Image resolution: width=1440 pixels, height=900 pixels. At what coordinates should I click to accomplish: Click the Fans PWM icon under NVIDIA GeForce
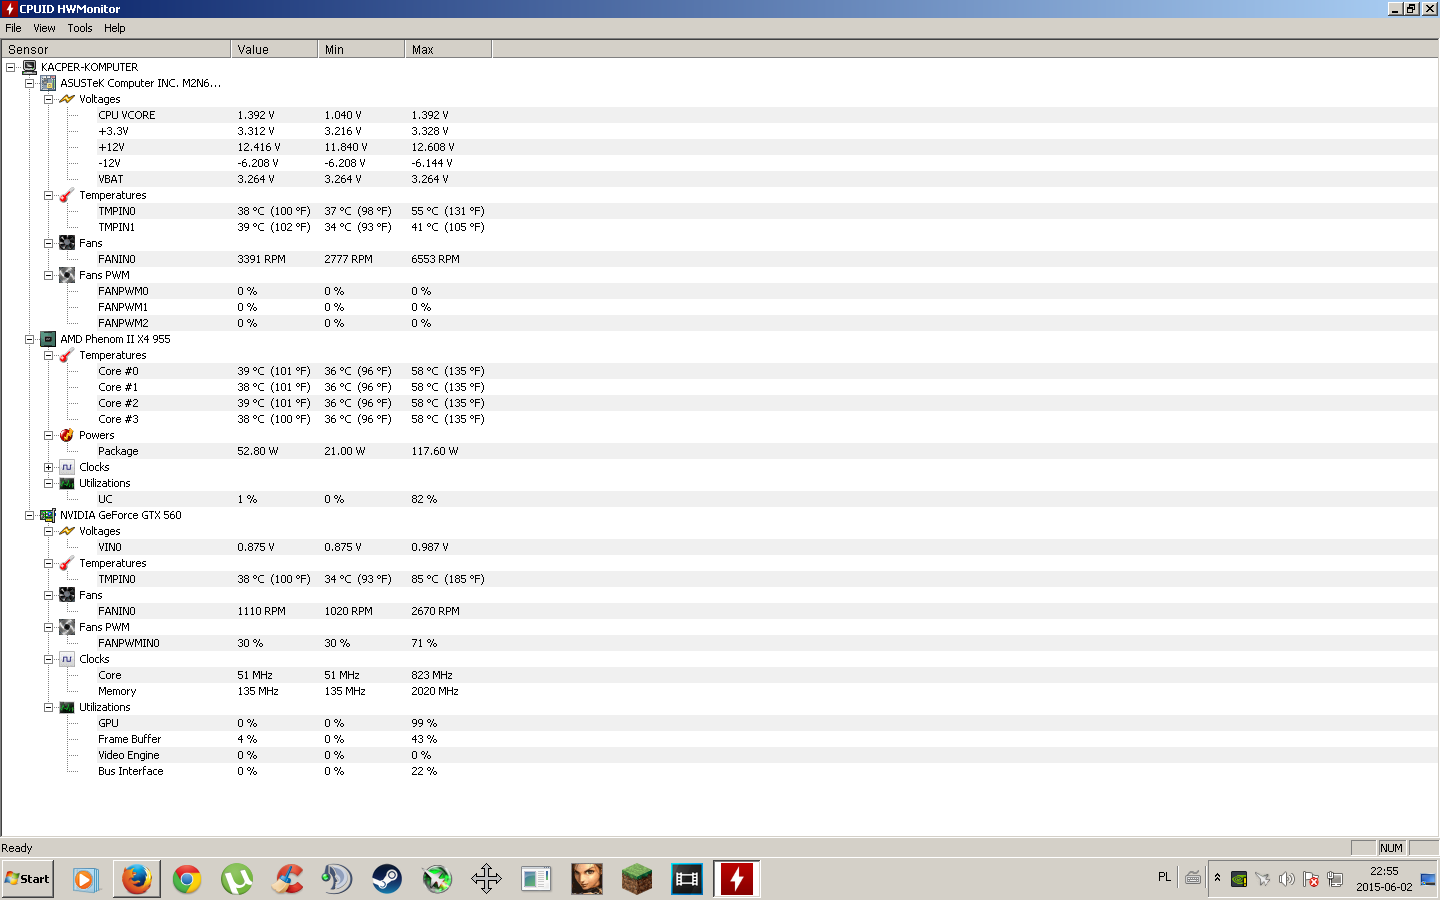[x=67, y=627]
